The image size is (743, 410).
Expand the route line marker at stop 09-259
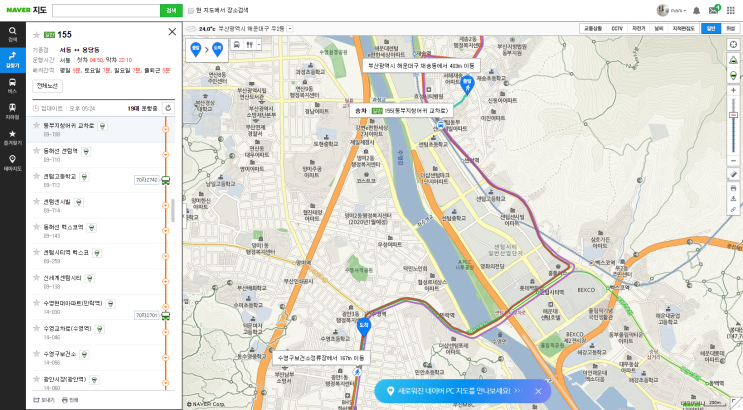(x=165, y=256)
